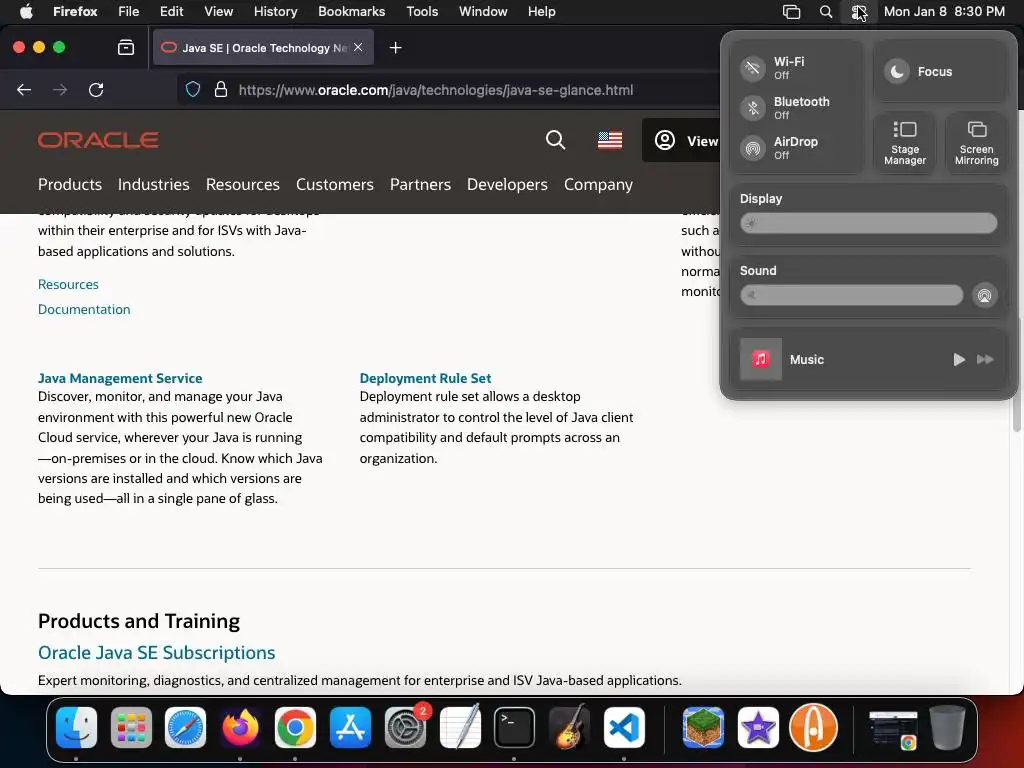
Task: Close the Java SE tab
Action: coord(358,47)
